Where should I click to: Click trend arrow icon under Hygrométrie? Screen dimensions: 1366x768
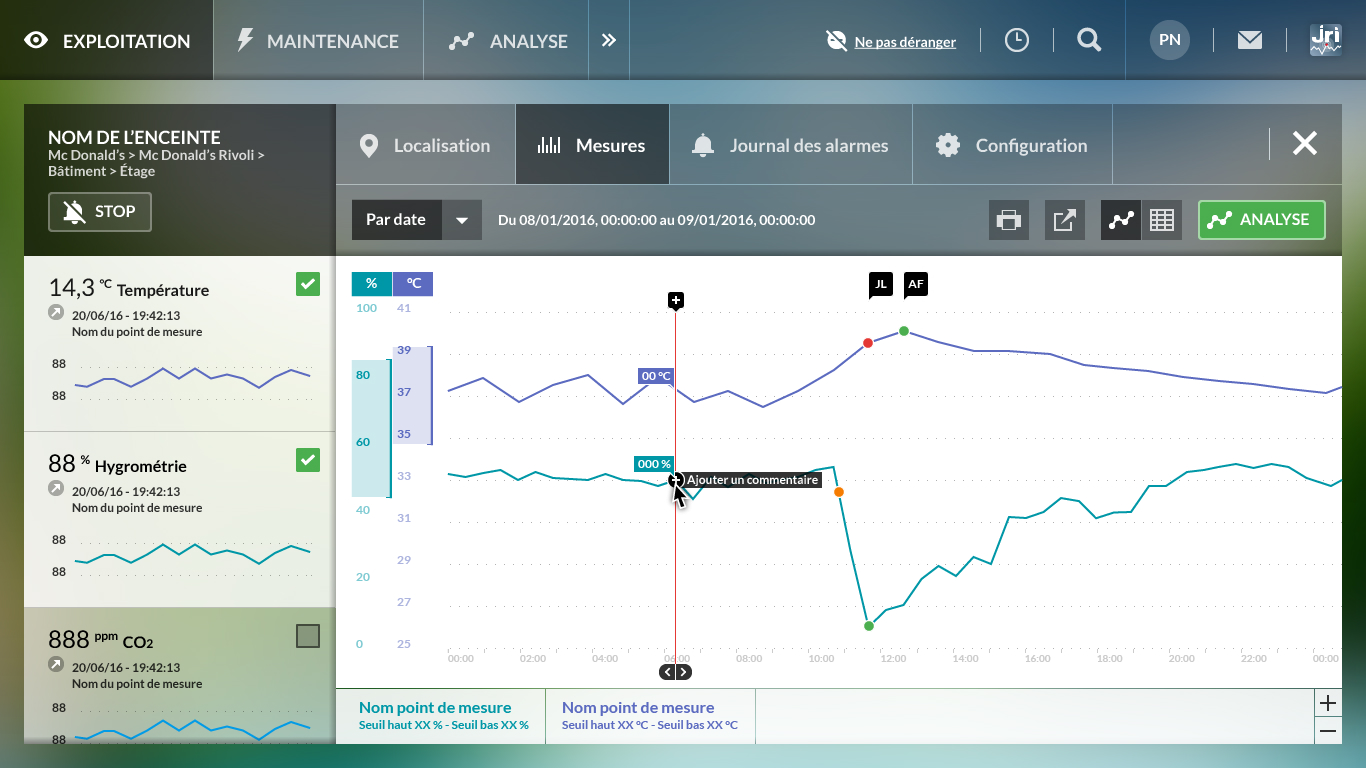click(56, 489)
